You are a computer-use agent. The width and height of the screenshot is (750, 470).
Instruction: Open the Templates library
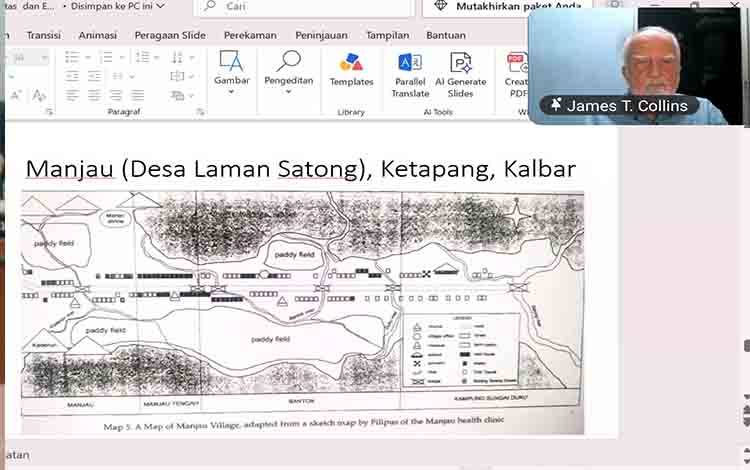351,70
